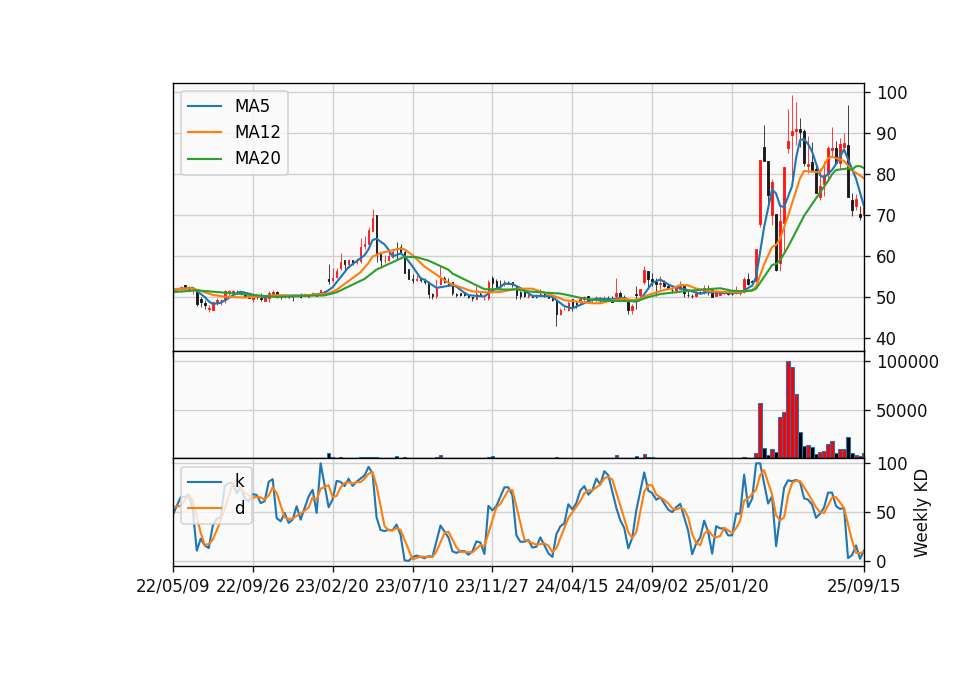960x690 pixels.
Task: Click the 23/11/27 date tick label
Action: click(x=492, y=586)
